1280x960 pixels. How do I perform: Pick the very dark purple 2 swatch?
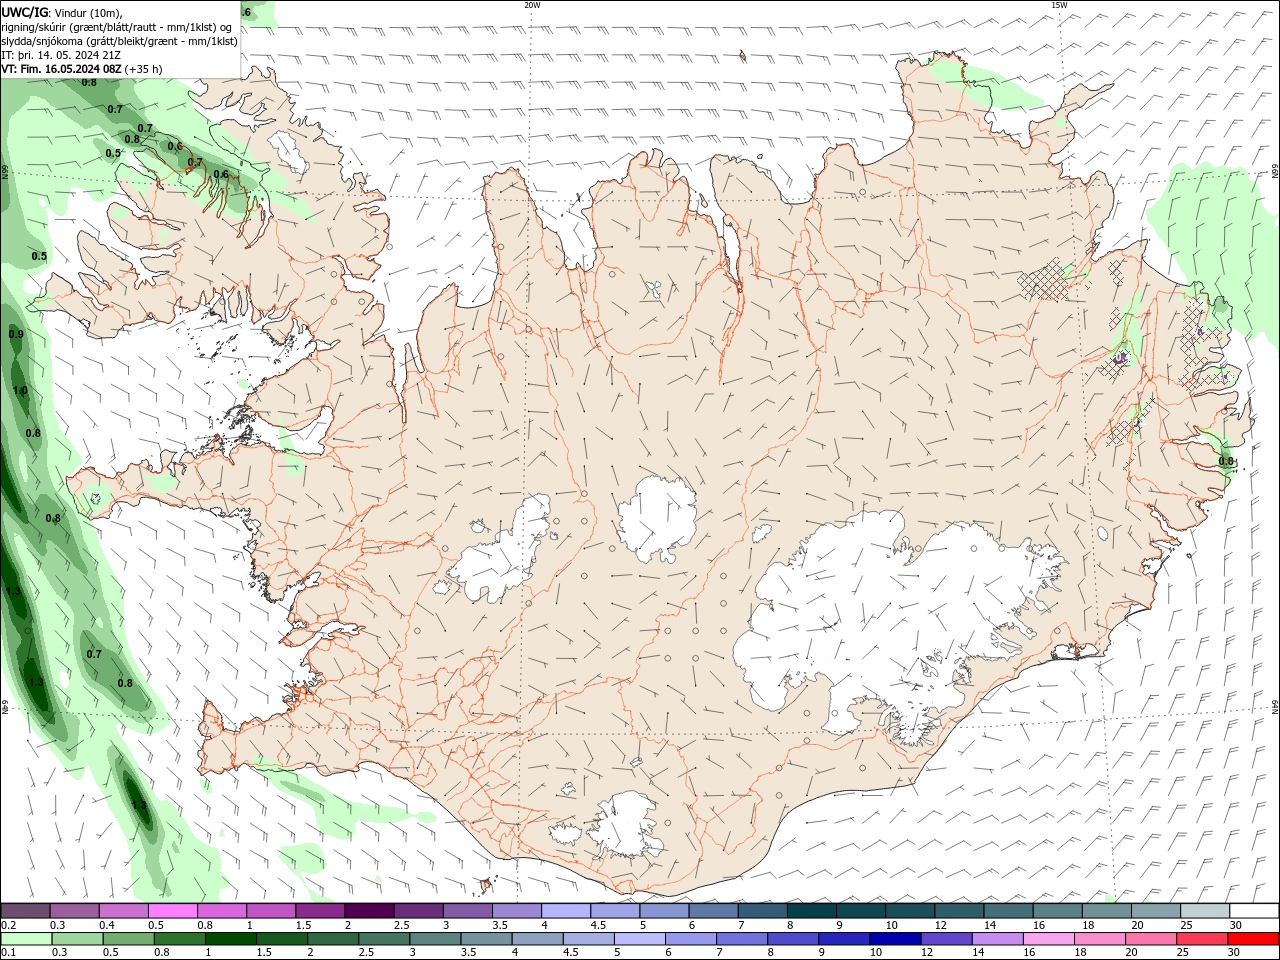[369, 911]
